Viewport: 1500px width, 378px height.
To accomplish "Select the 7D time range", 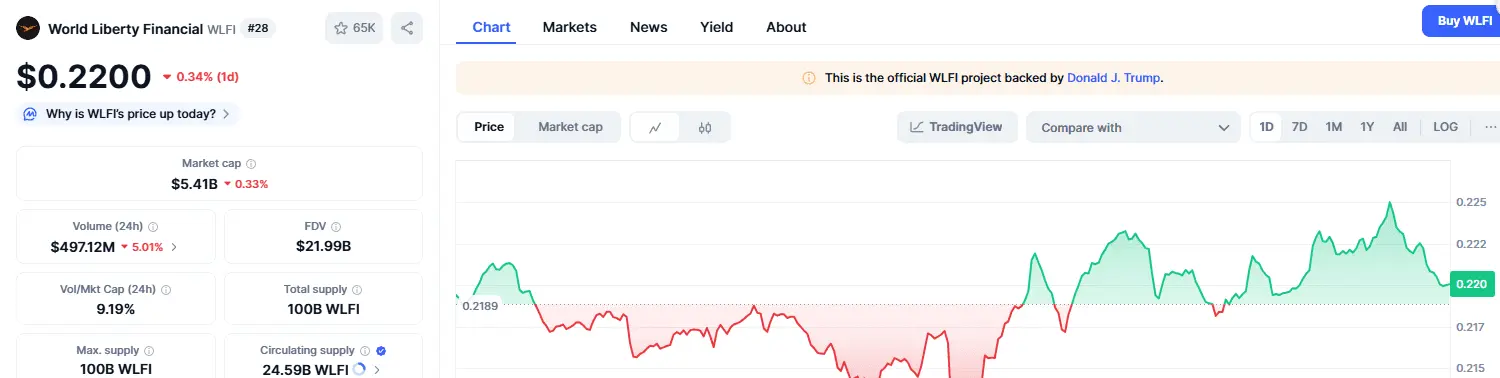I will tap(1299, 127).
